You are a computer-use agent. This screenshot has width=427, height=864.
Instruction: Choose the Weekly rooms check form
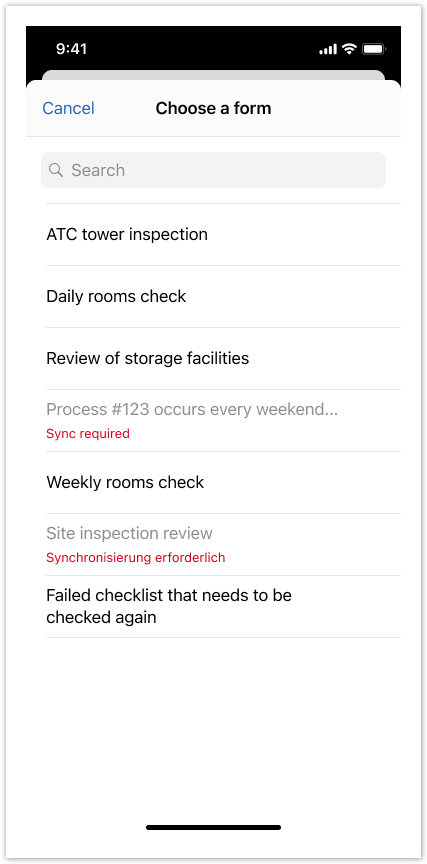click(x=223, y=483)
